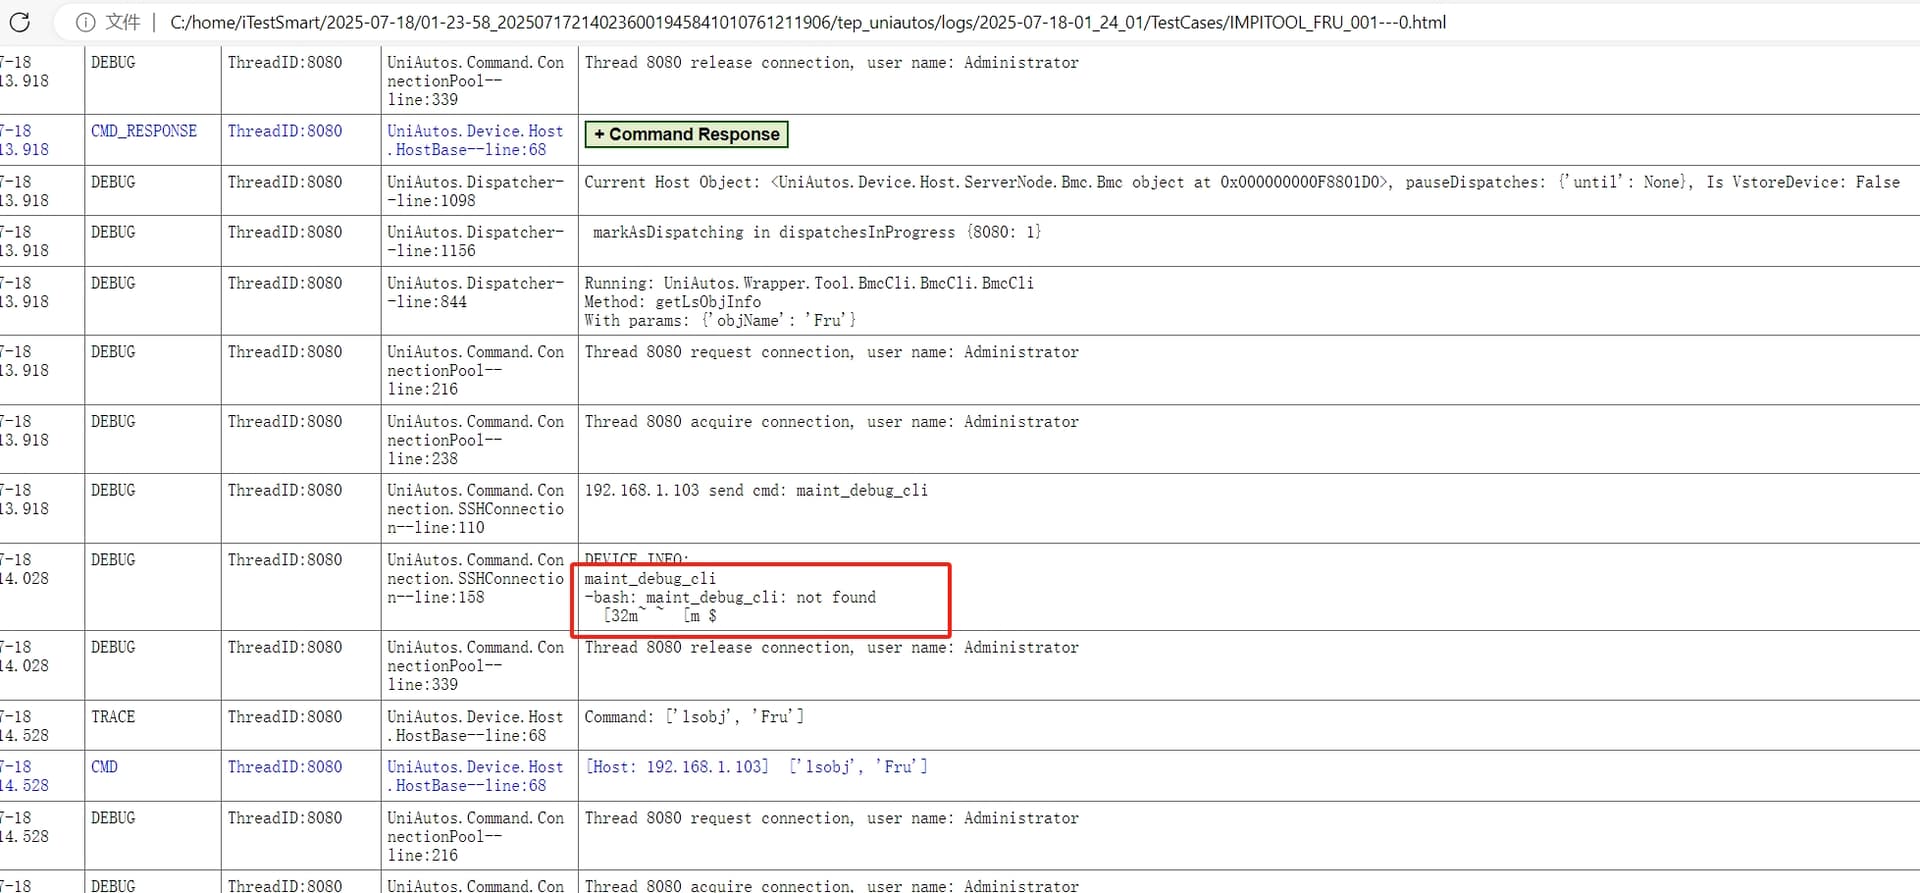Open HostBase line:68 link in CMD row
Viewport: 1920px width, 893px height.
[474, 776]
